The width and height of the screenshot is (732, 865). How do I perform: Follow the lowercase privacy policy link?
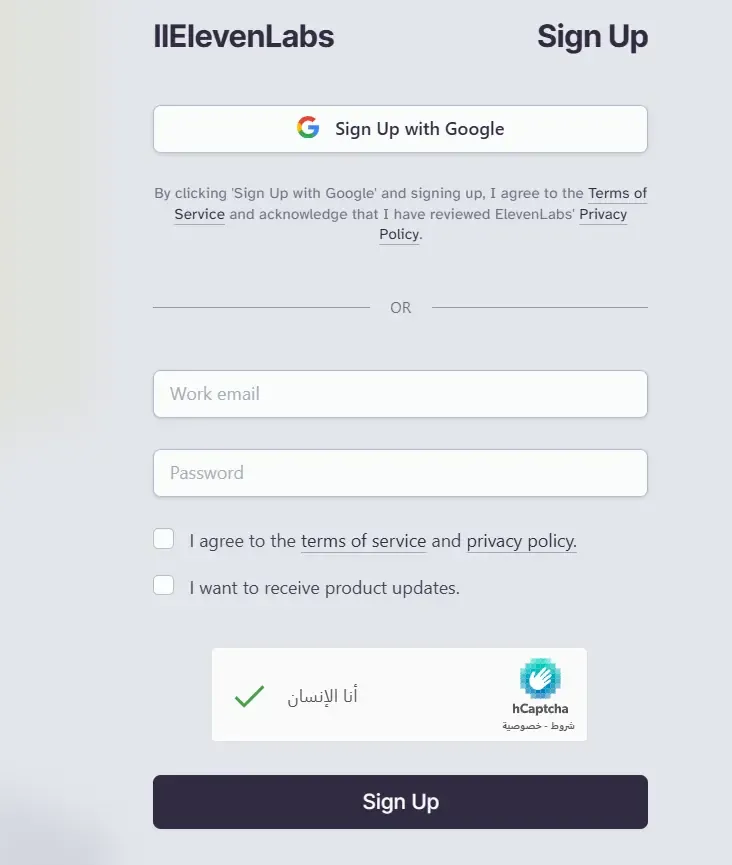(x=521, y=541)
